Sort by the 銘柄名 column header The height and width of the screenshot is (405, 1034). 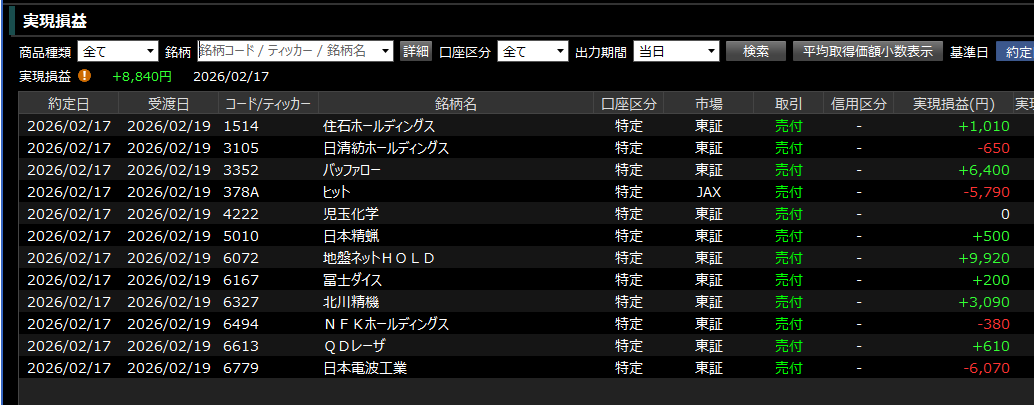tap(455, 104)
